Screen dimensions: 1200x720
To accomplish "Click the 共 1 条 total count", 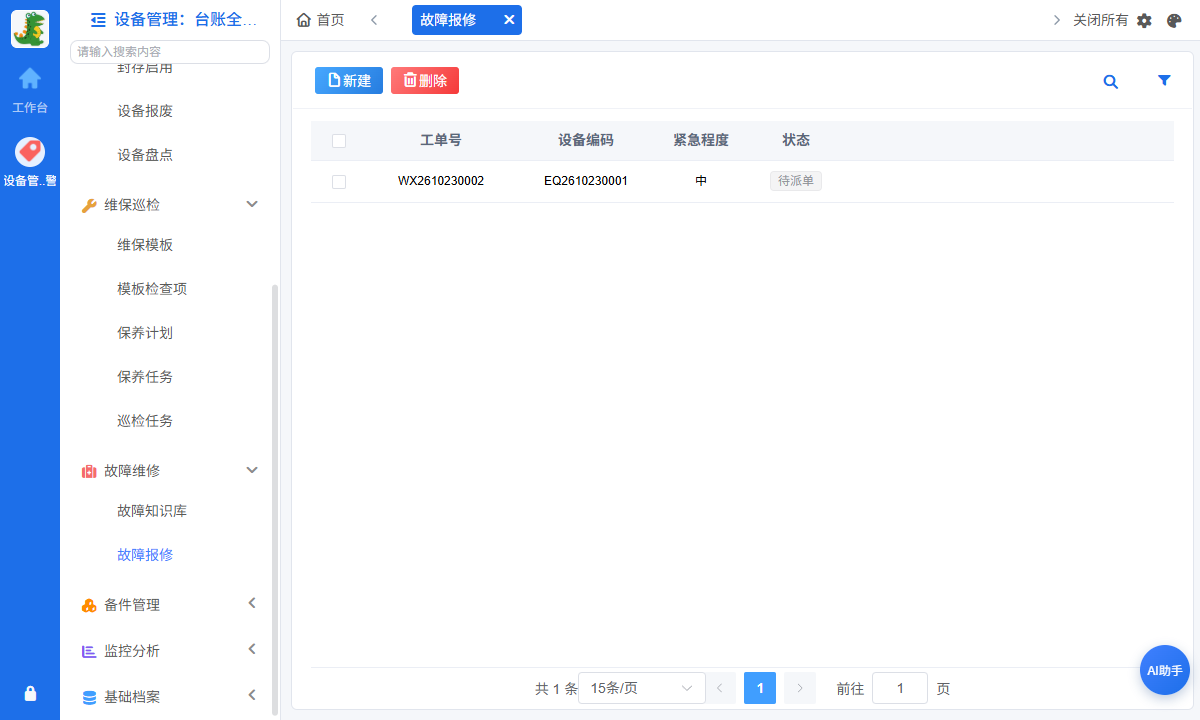I will [556, 689].
